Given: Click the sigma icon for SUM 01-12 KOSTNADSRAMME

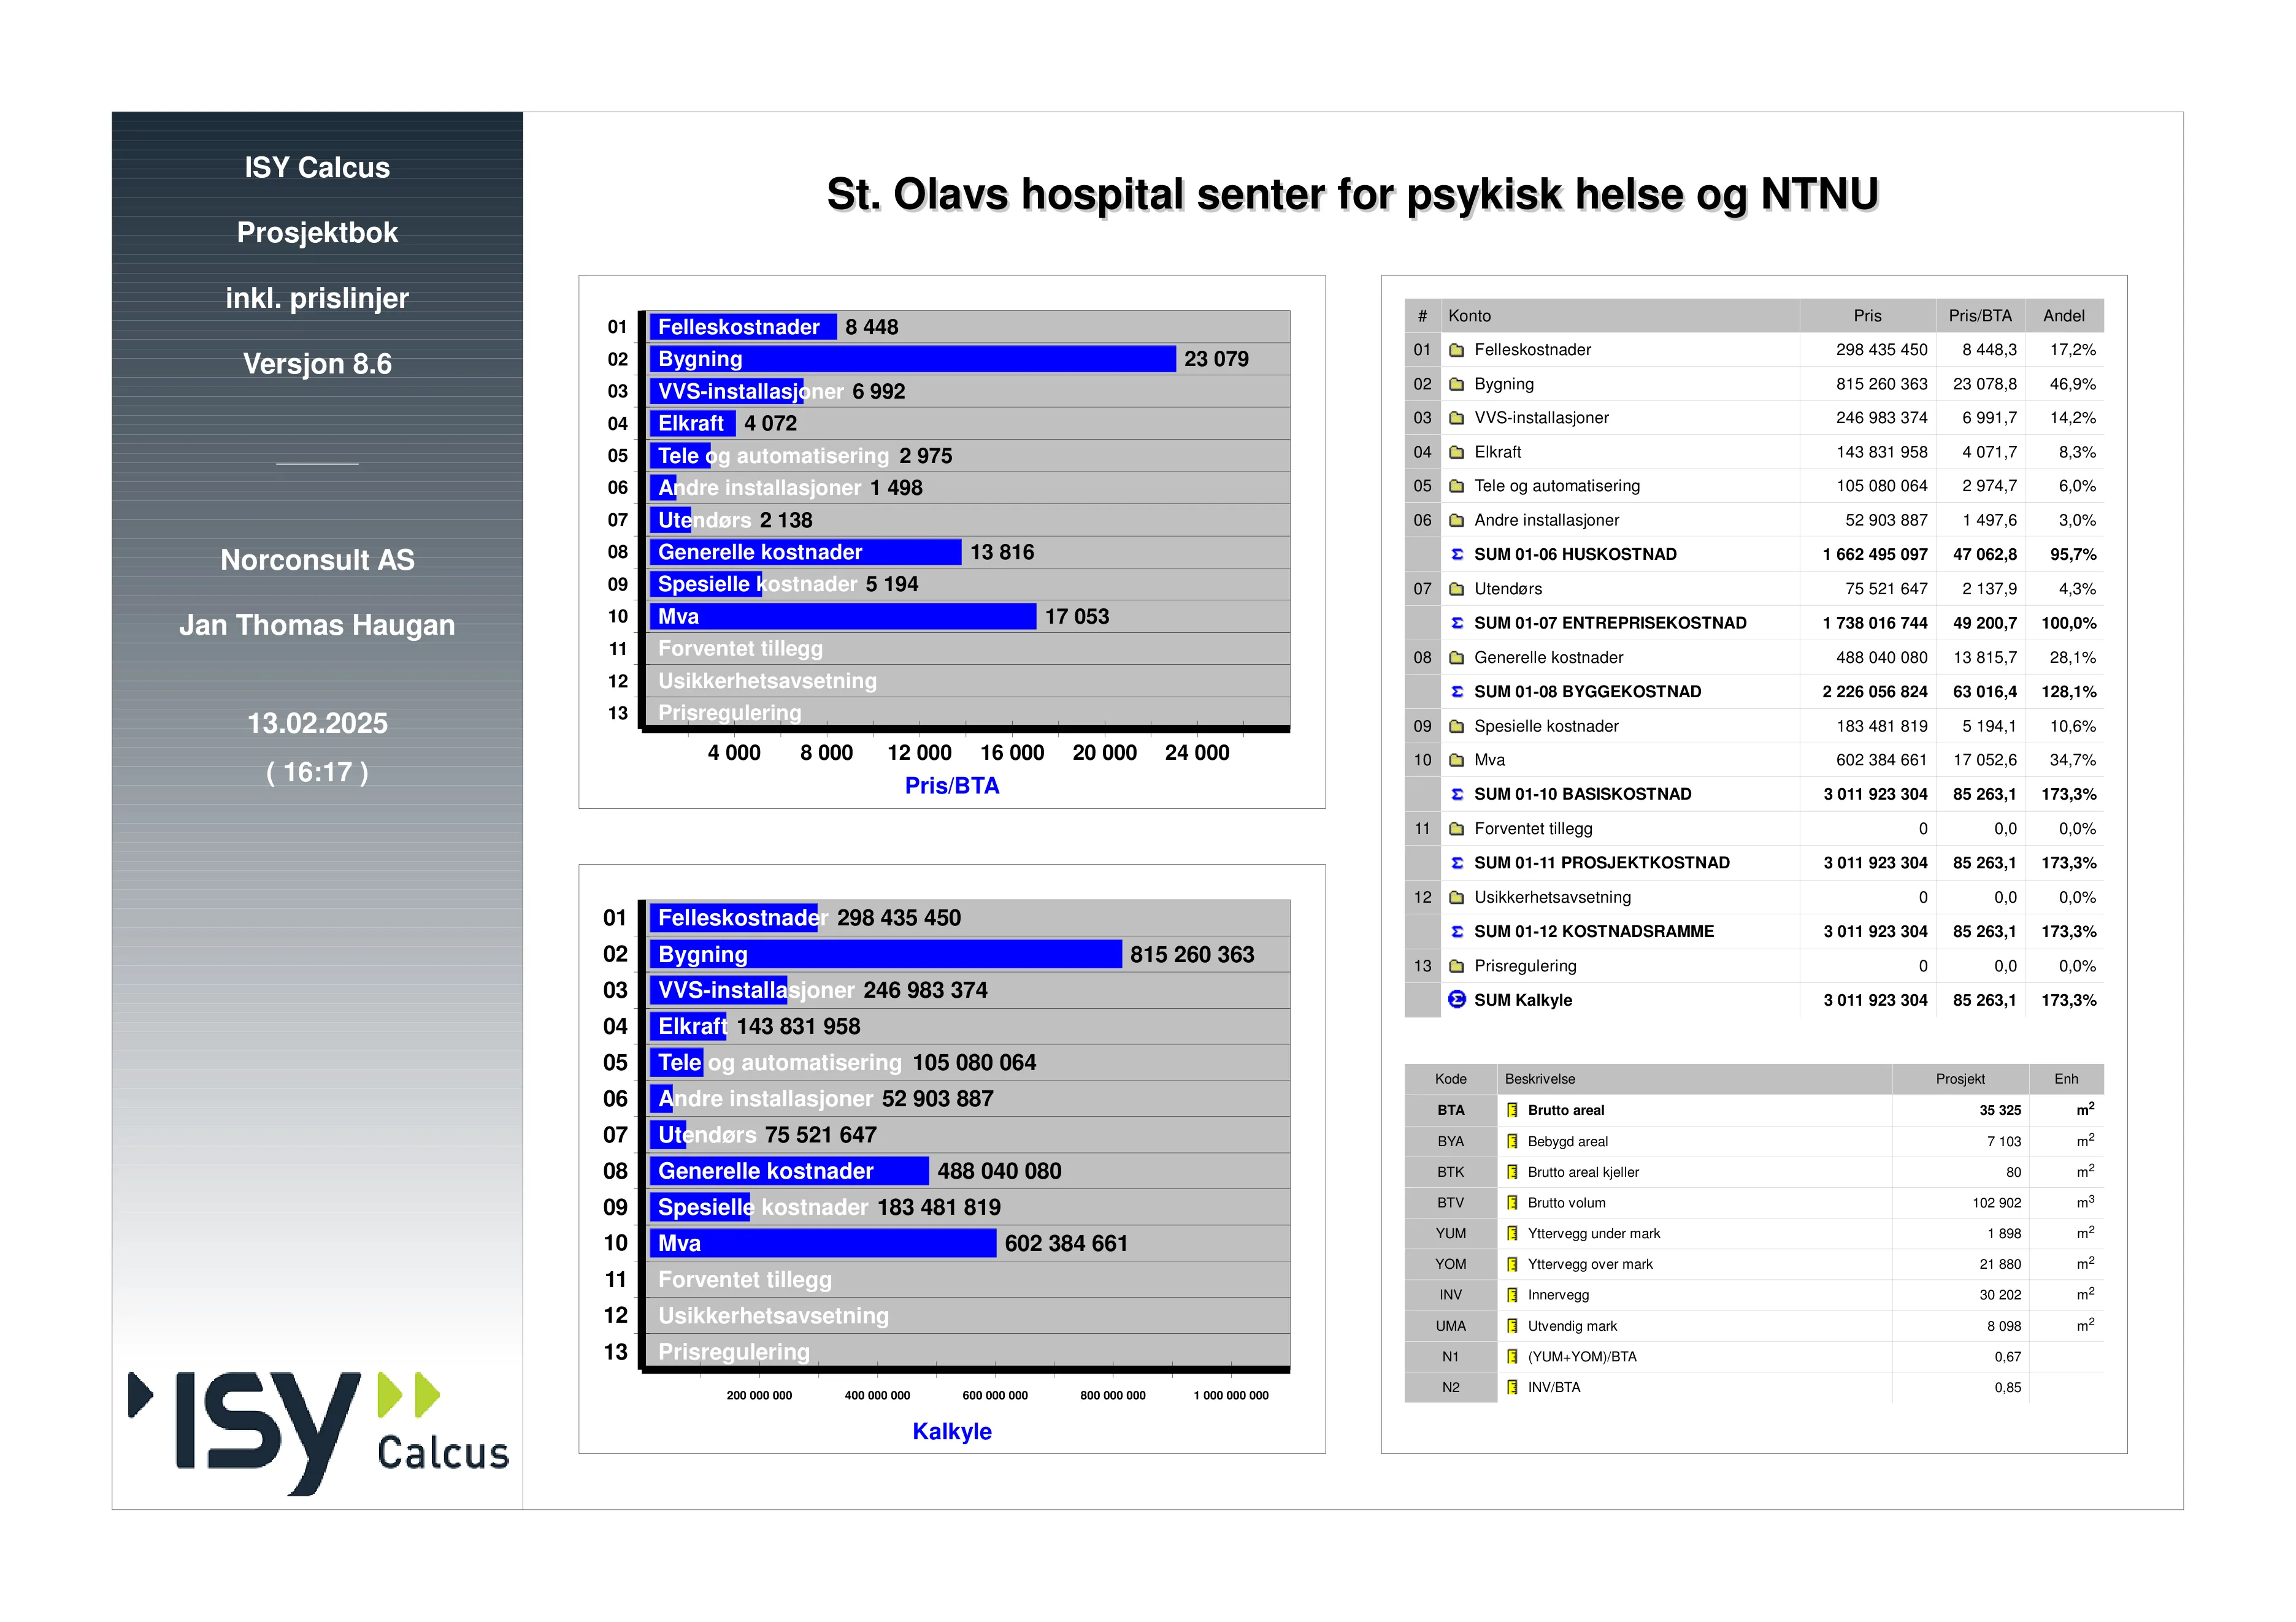Looking at the screenshot, I should tap(1457, 931).
